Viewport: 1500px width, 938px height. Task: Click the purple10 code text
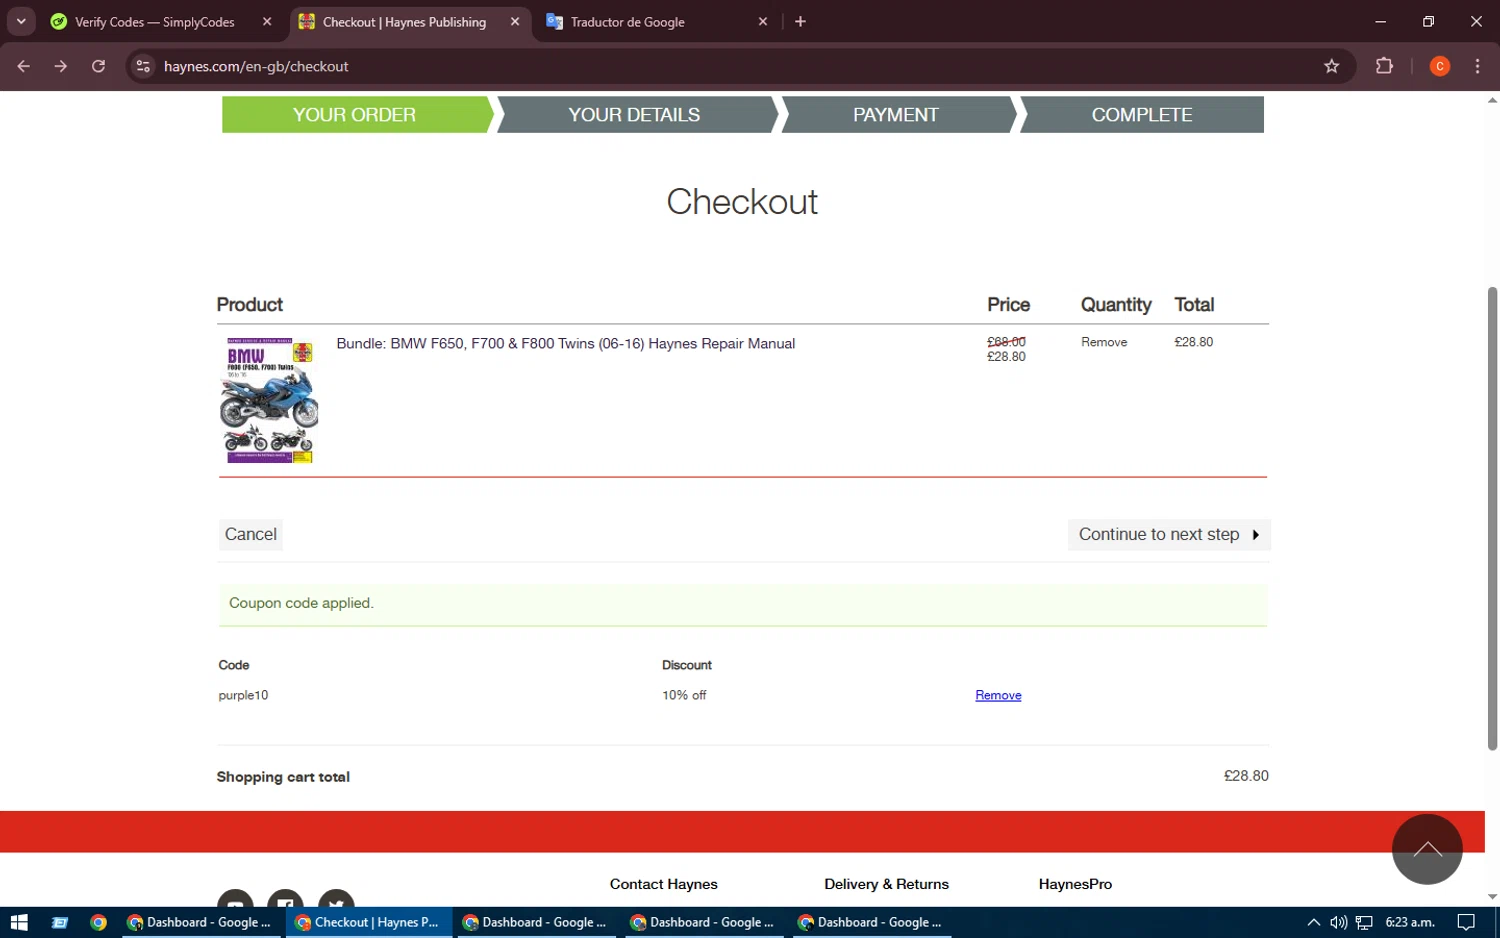coord(243,695)
